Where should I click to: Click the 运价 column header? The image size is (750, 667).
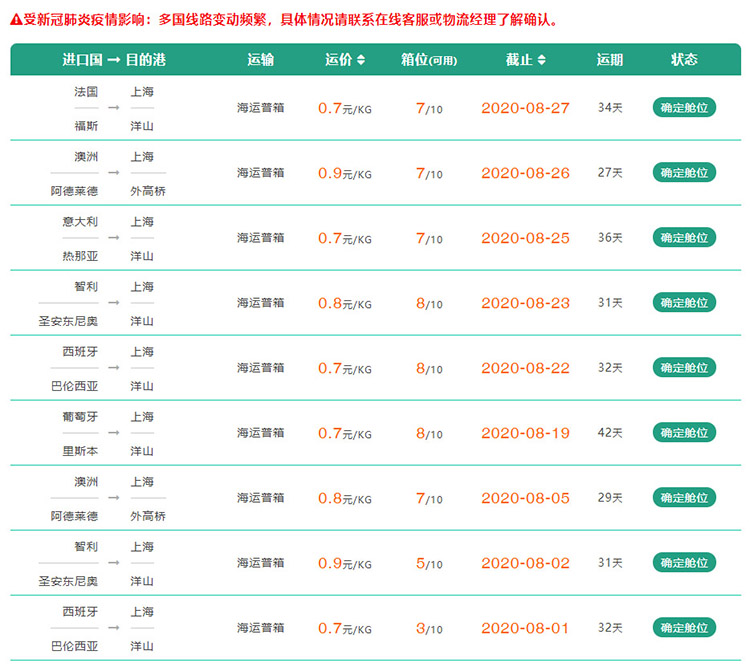pos(339,60)
